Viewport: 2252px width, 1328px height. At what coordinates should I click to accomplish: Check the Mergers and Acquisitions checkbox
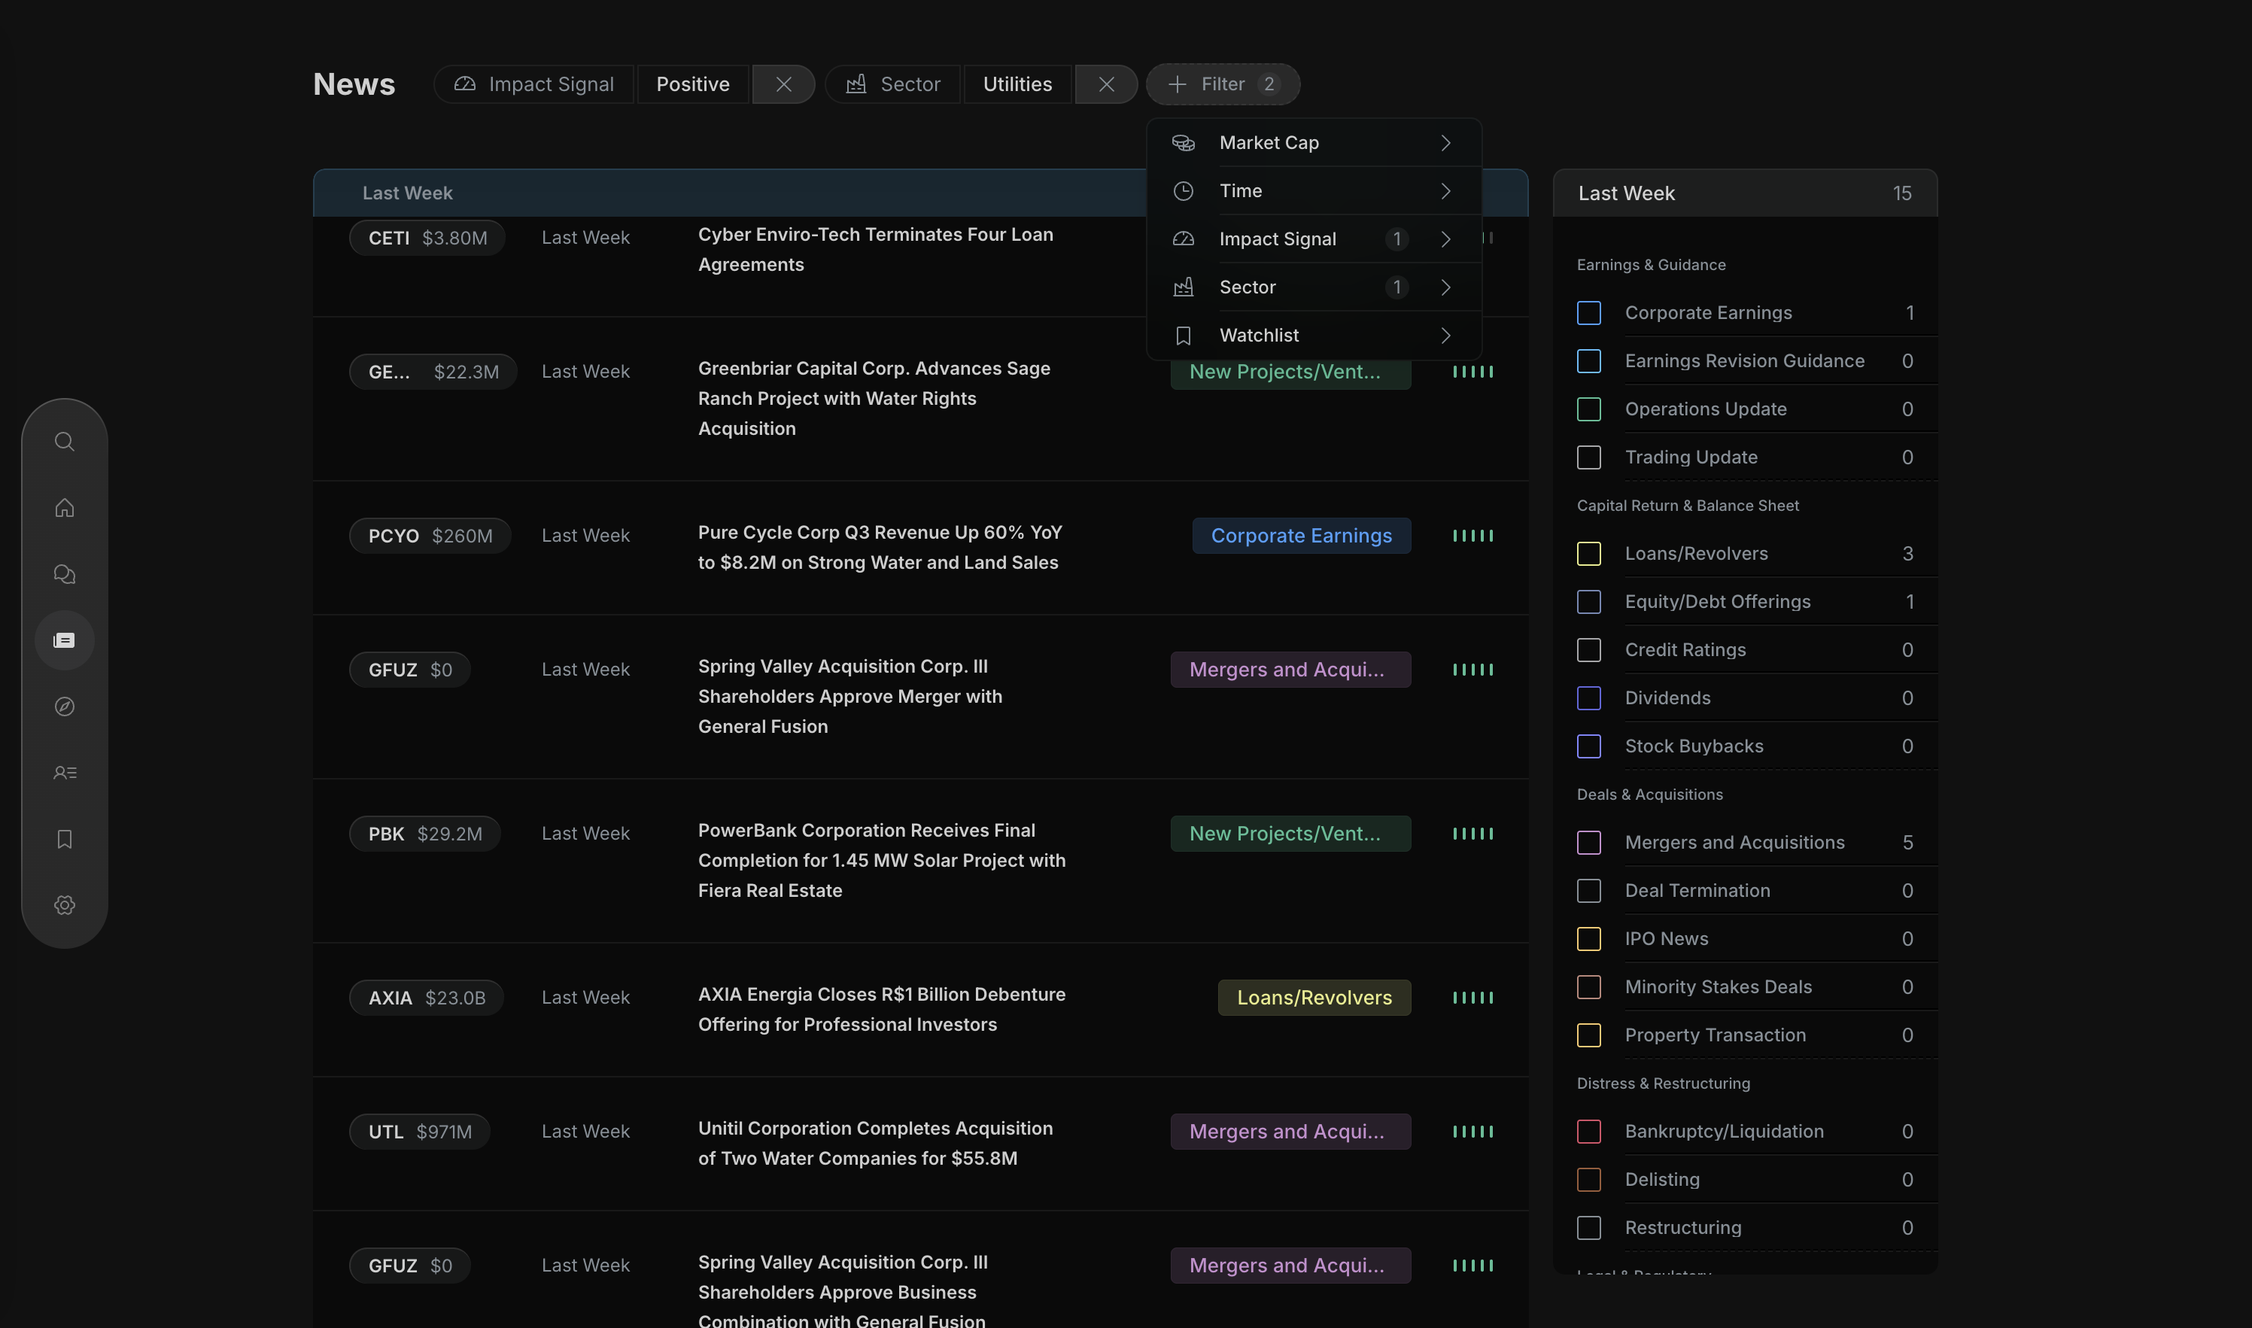point(1589,843)
